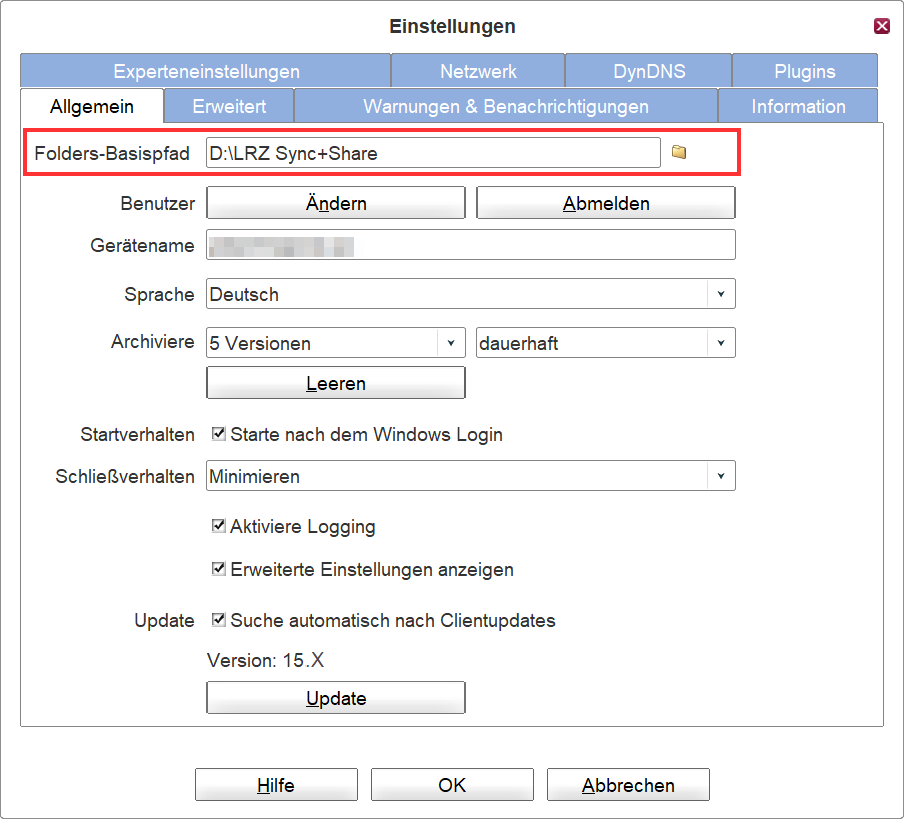Screen dimensions: 904x819
Task: Confirm settings with the OK button
Action: (x=452, y=785)
